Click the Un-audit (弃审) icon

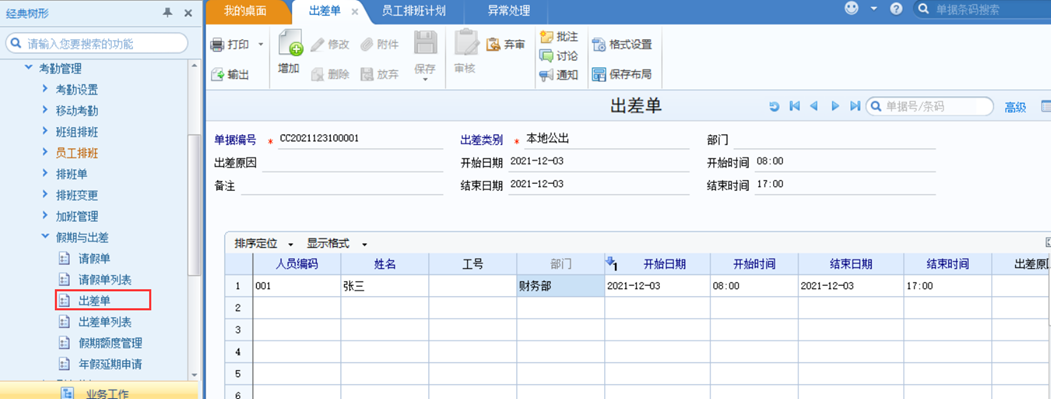pyautogui.click(x=493, y=44)
